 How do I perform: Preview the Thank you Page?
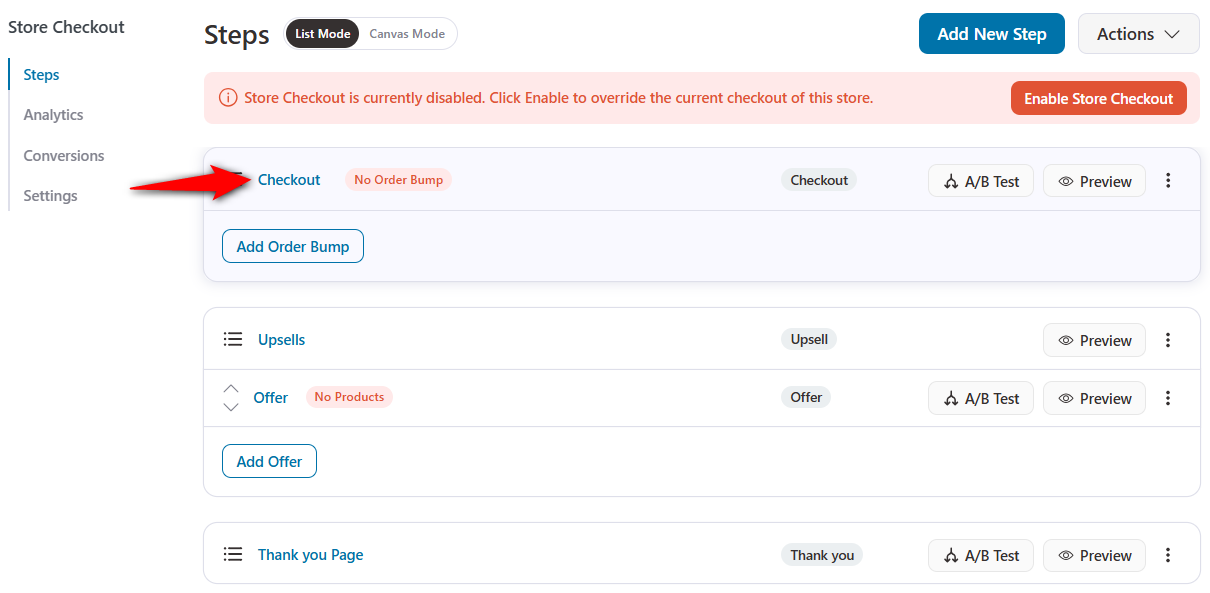coord(1094,555)
